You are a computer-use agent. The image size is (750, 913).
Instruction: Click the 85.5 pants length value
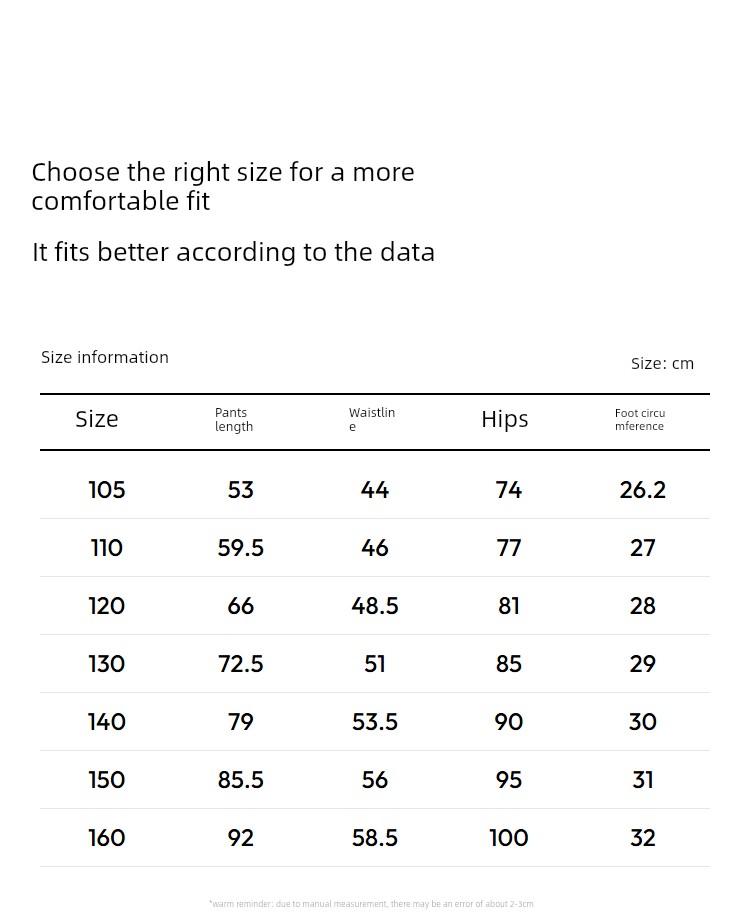[241, 780]
